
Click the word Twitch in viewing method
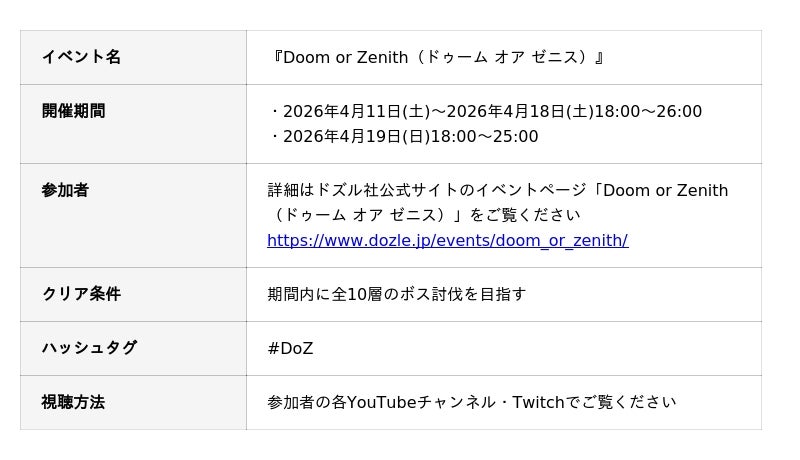click(539, 402)
